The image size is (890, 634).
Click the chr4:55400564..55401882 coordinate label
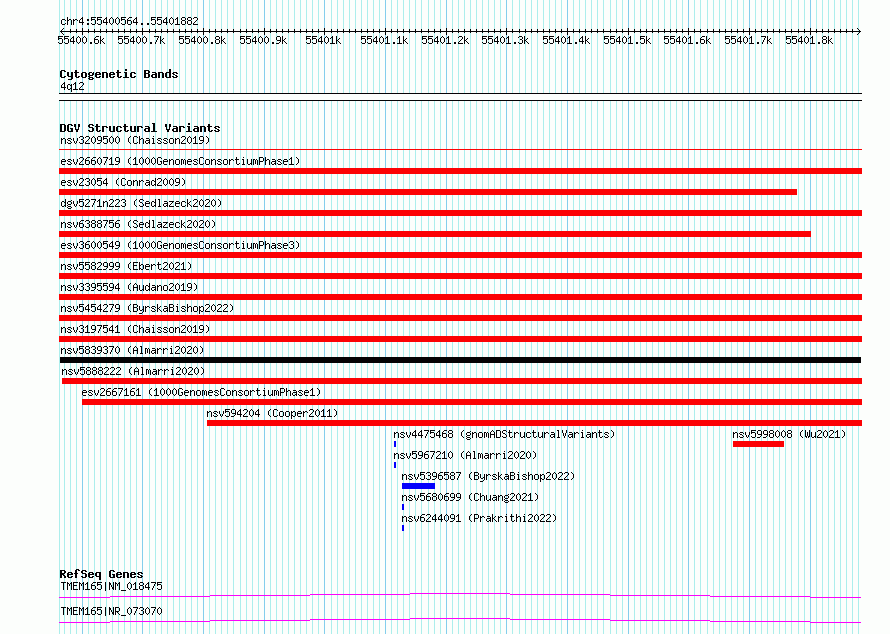[129, 22]
